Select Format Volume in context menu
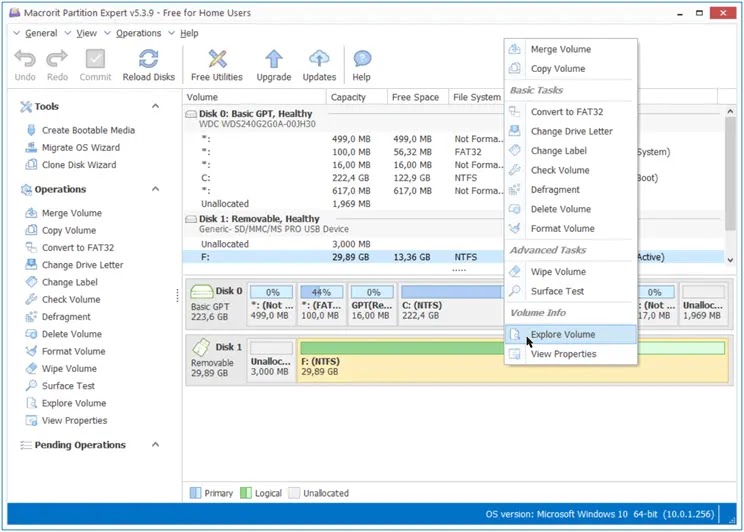The width and height of the screenshot is (744, 532). pos(571,229)
